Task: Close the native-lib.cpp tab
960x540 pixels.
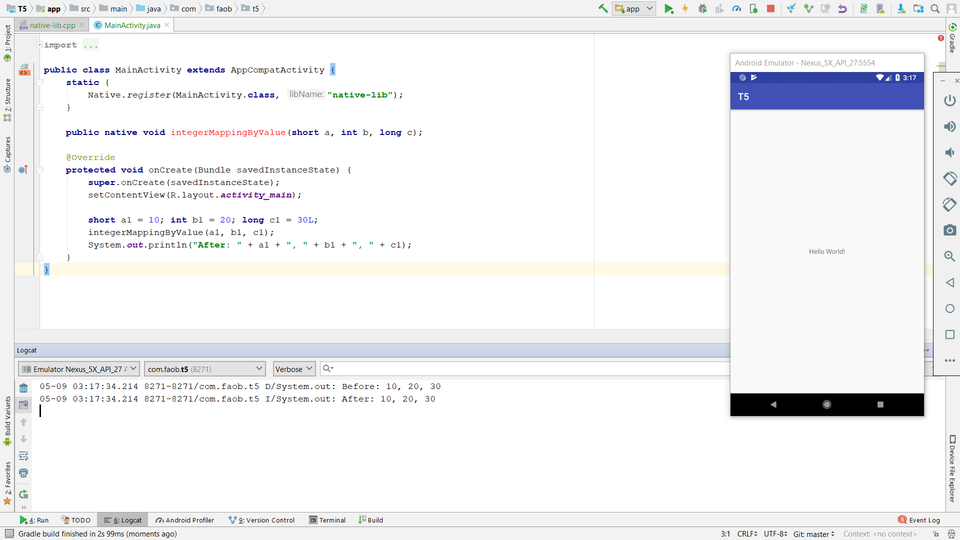Action: pyautogui.click(x=81, y=25)
